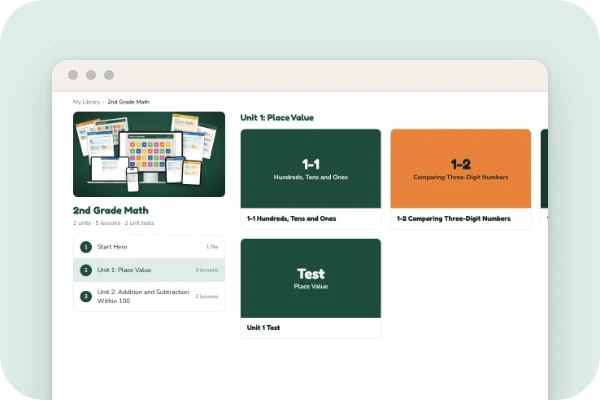Screen dimensions: 600x400
Task: Open the 2nd Grade Math course cover image
Action: point(149,154)
